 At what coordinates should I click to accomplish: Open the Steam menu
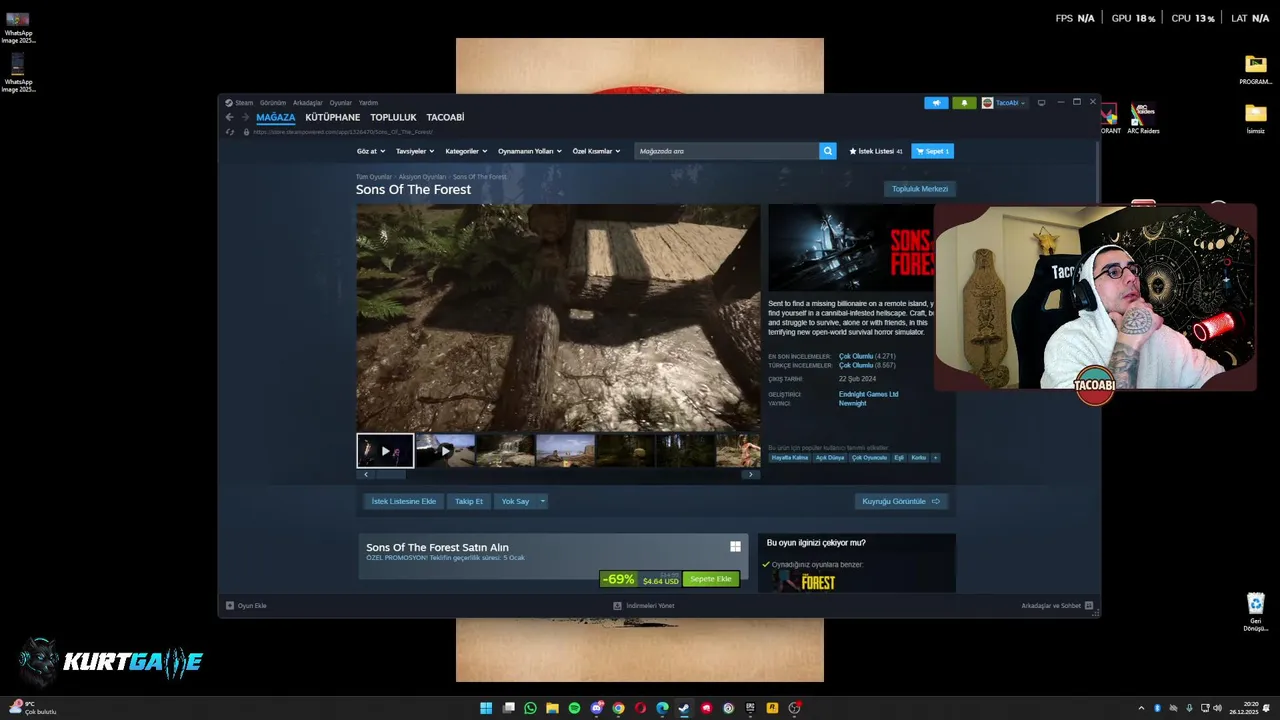pos(239,102)
